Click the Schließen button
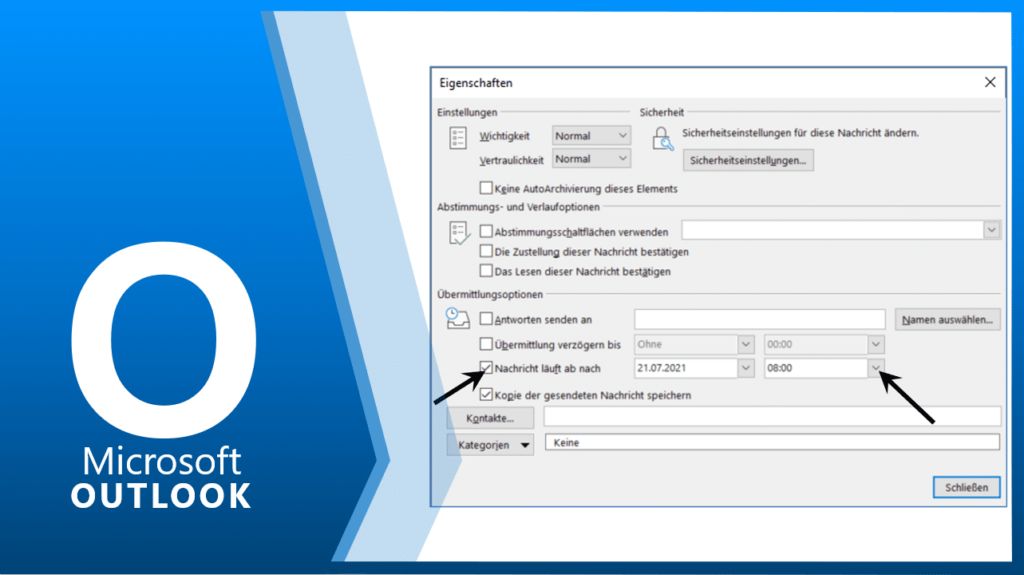 pos(966,487)
